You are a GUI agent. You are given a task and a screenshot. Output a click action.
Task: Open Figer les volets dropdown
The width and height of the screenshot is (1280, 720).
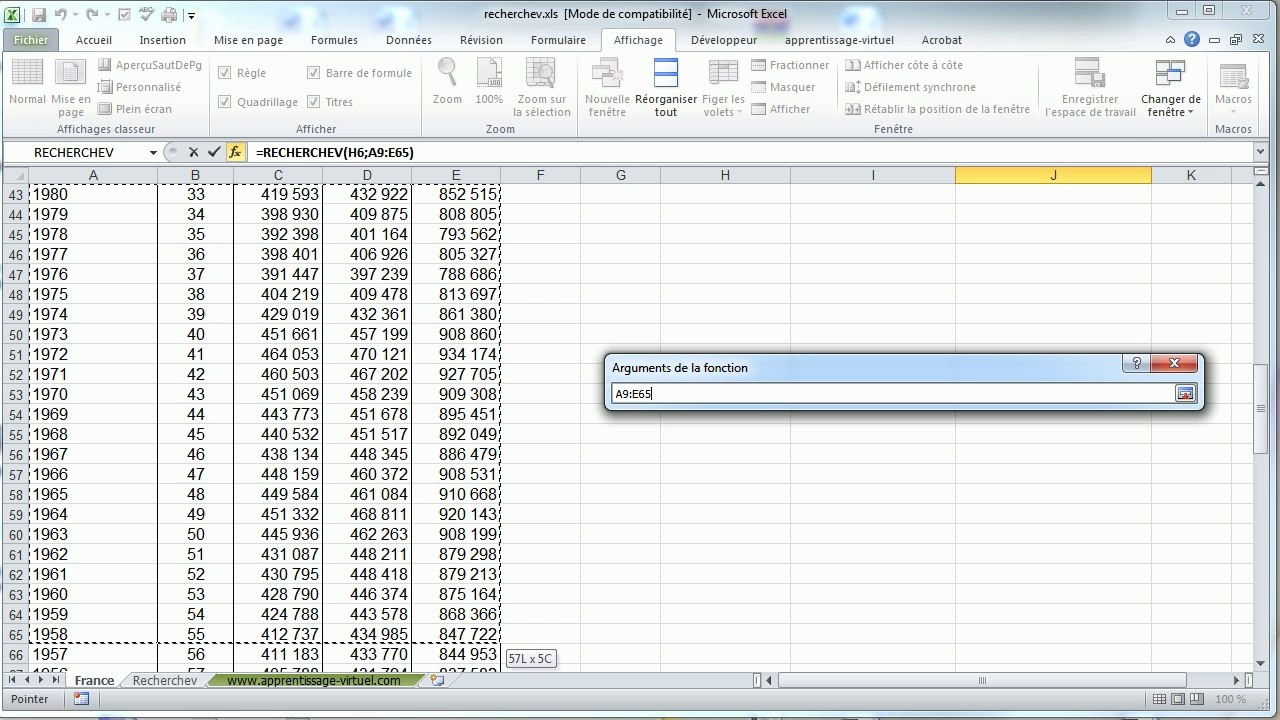coord(723,88)
